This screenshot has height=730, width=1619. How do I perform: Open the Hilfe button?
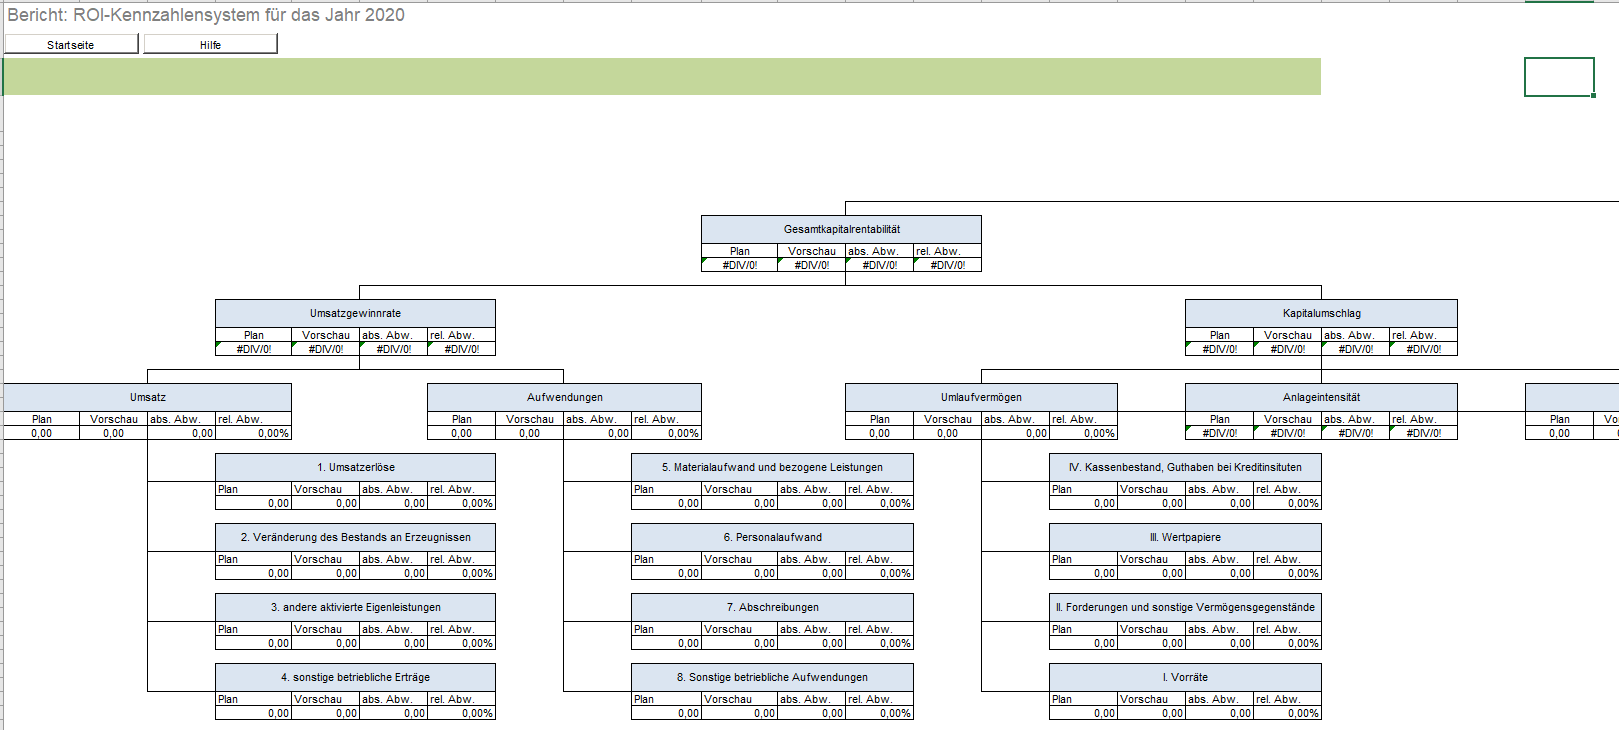(x=210, y=44)
